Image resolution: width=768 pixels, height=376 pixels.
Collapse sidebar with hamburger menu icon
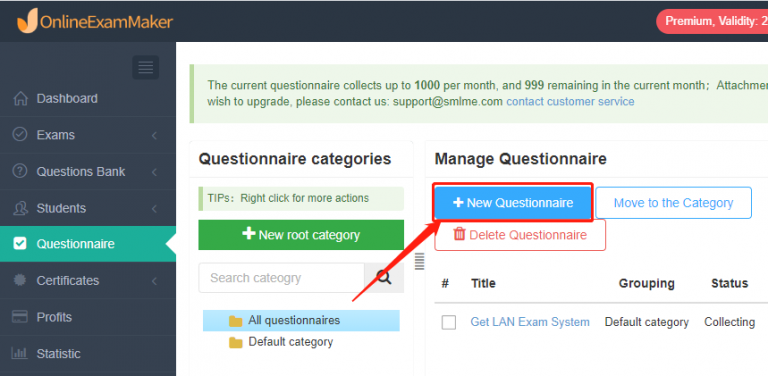pos(145,68)
